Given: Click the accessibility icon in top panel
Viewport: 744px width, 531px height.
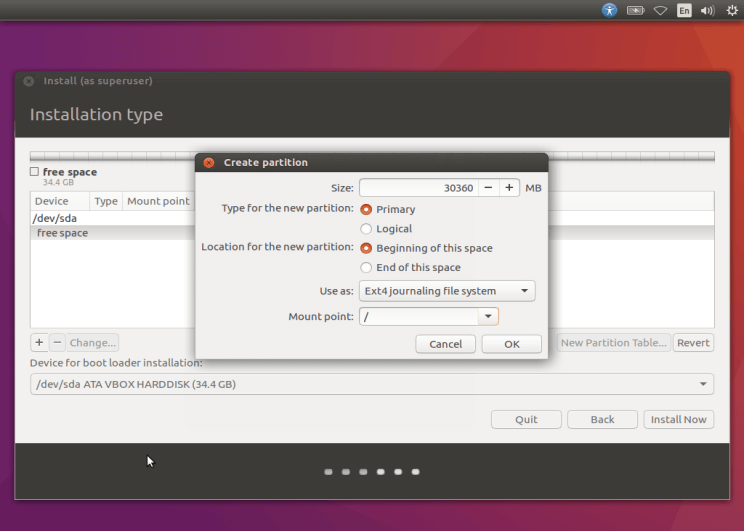Looking at the screenshot, I should pos(610,10).
